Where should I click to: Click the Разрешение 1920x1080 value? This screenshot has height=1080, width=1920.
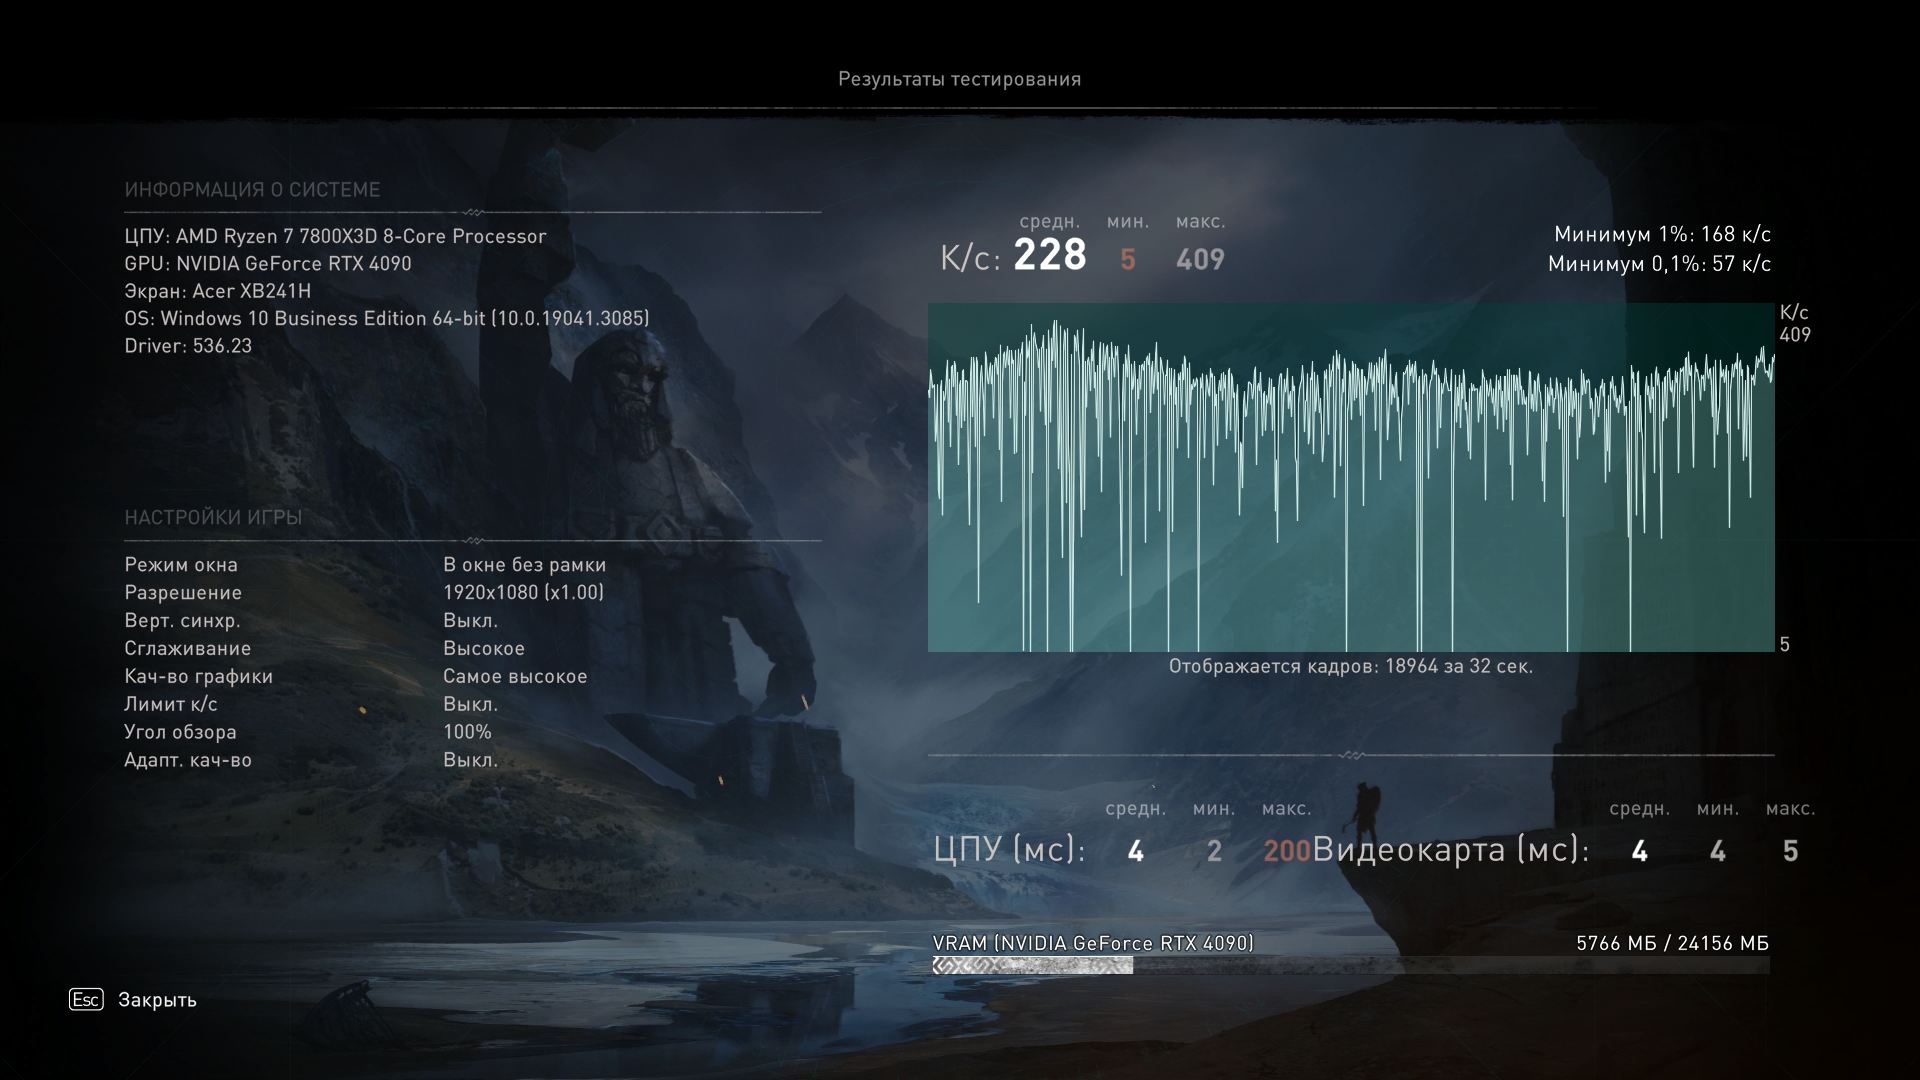(523, 592)
